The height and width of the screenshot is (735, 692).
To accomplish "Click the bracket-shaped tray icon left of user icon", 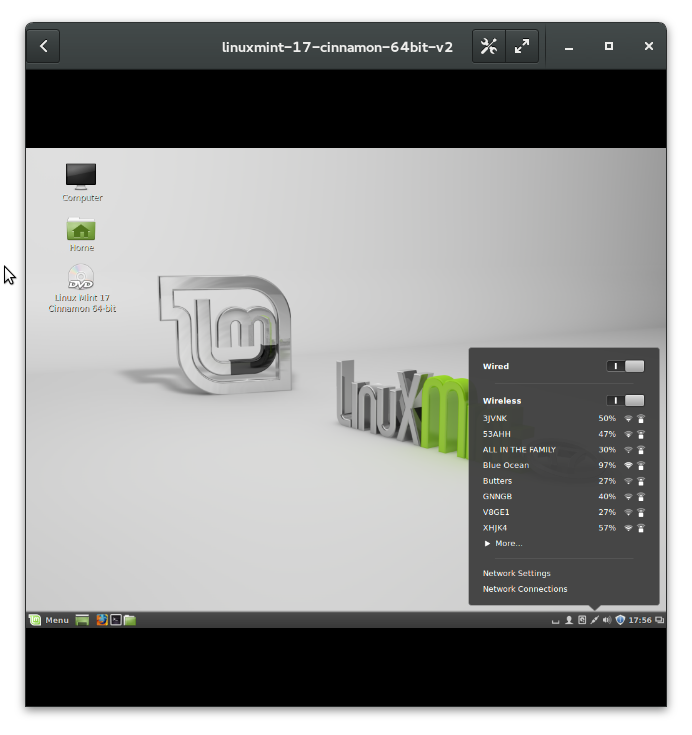I will [556, 622].
